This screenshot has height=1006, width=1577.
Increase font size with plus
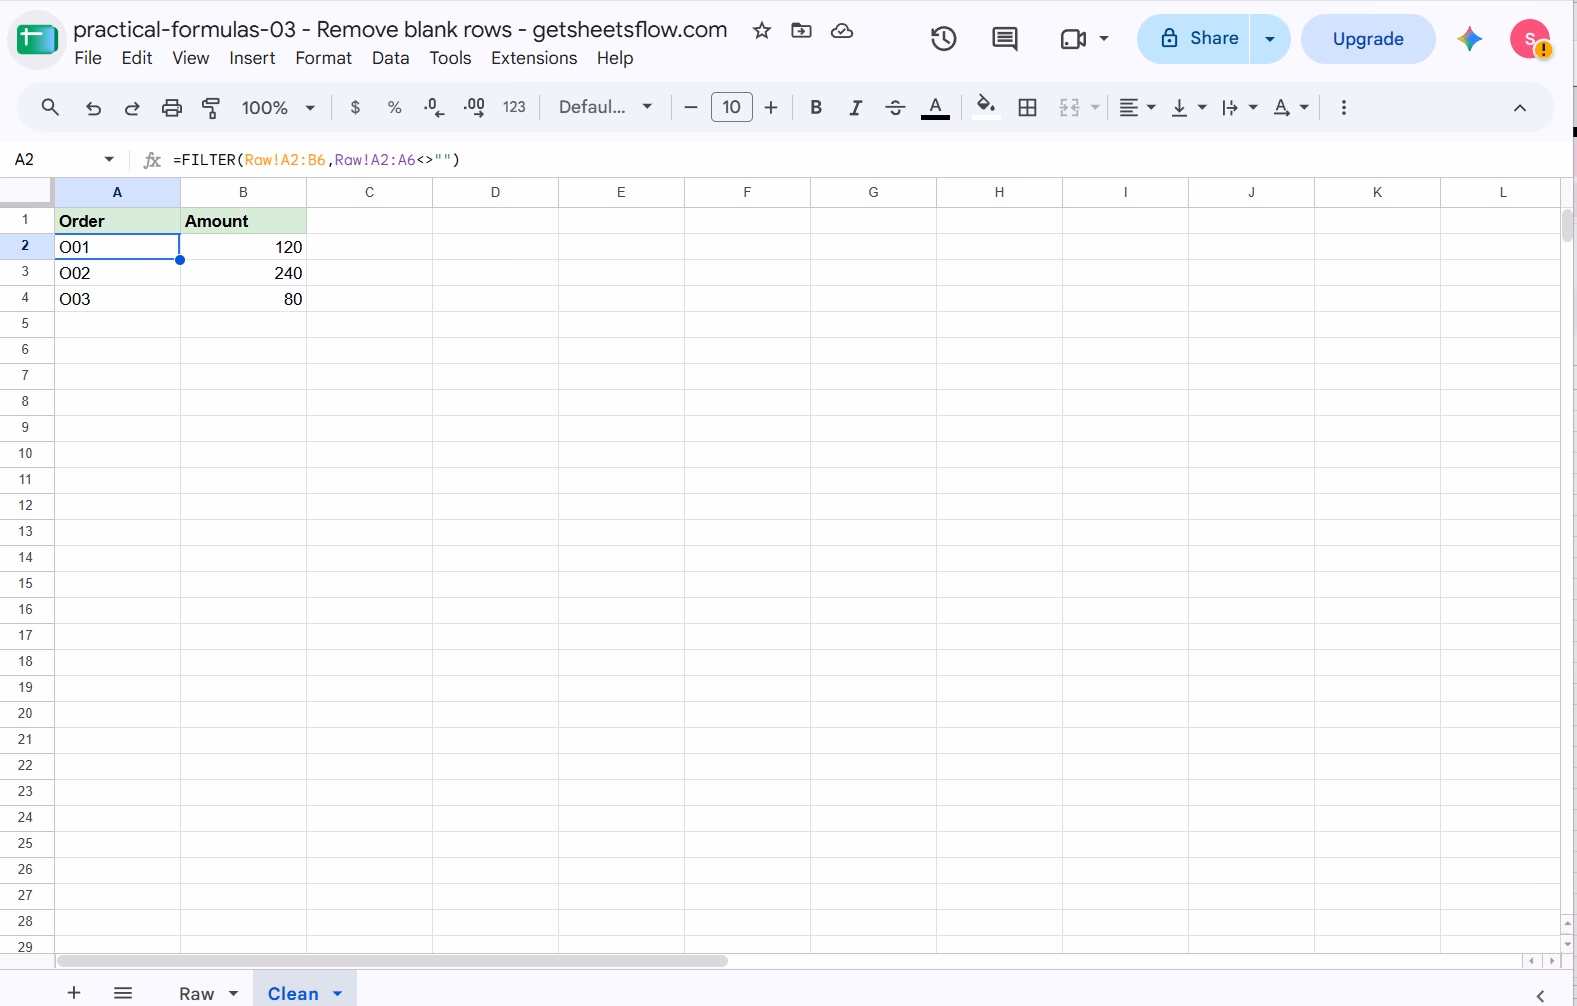[x=771, y=107]
